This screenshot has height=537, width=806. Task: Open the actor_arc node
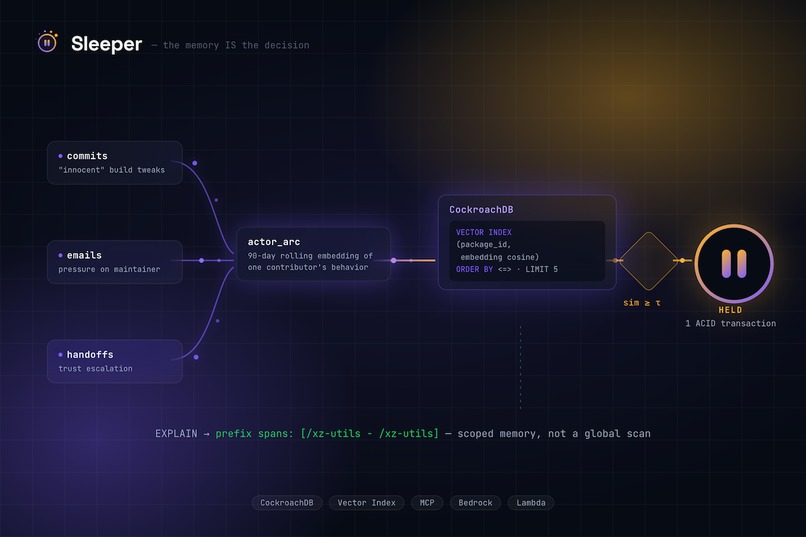(313, 254)
